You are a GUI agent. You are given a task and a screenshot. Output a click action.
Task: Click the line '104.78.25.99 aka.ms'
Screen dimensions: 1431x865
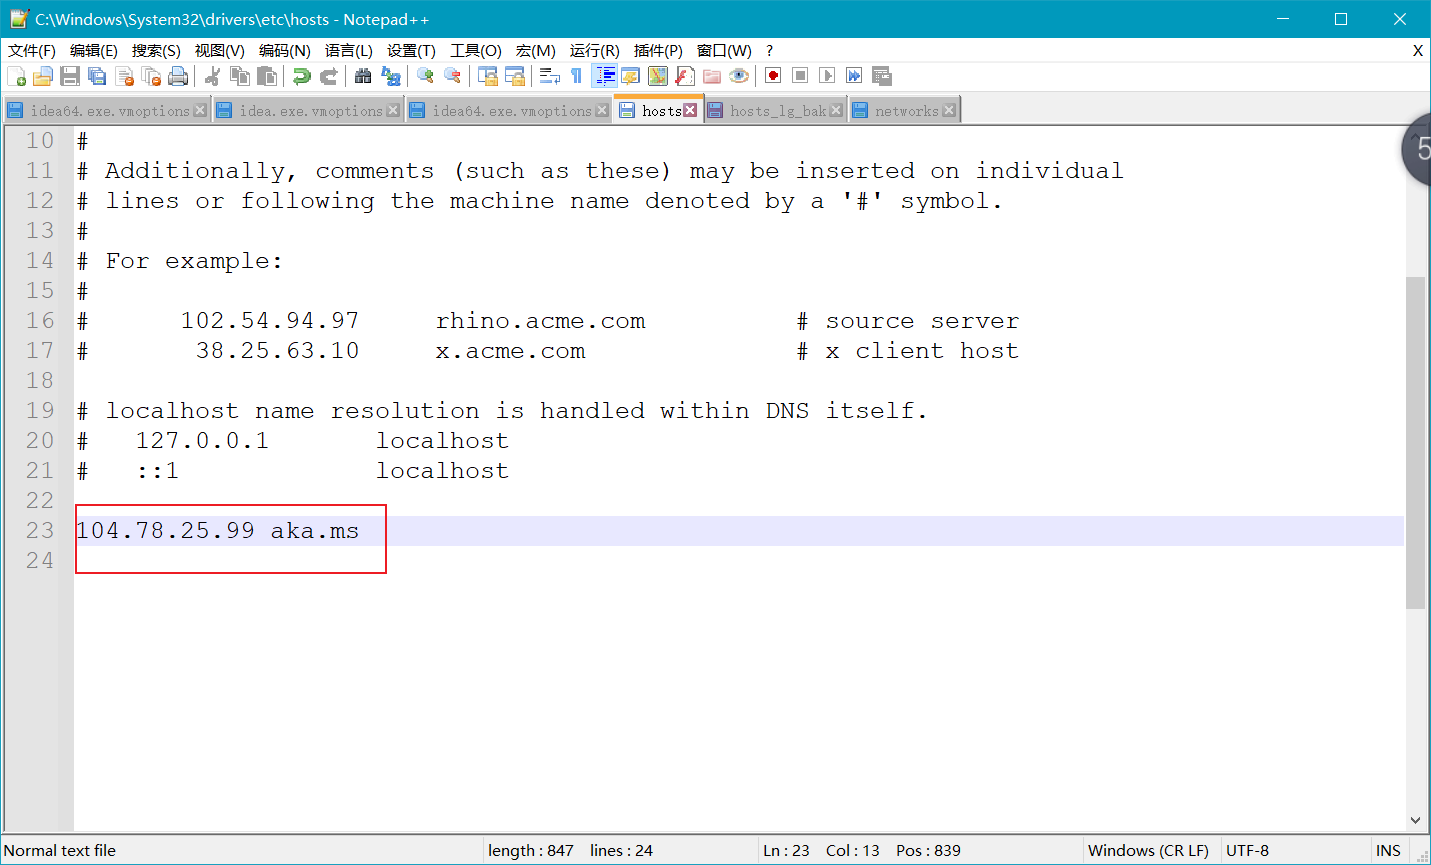[x=217, y=531]
